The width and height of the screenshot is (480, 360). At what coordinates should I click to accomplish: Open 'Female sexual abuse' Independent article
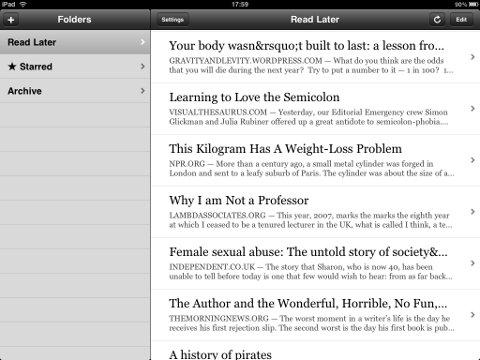point(315,263)
